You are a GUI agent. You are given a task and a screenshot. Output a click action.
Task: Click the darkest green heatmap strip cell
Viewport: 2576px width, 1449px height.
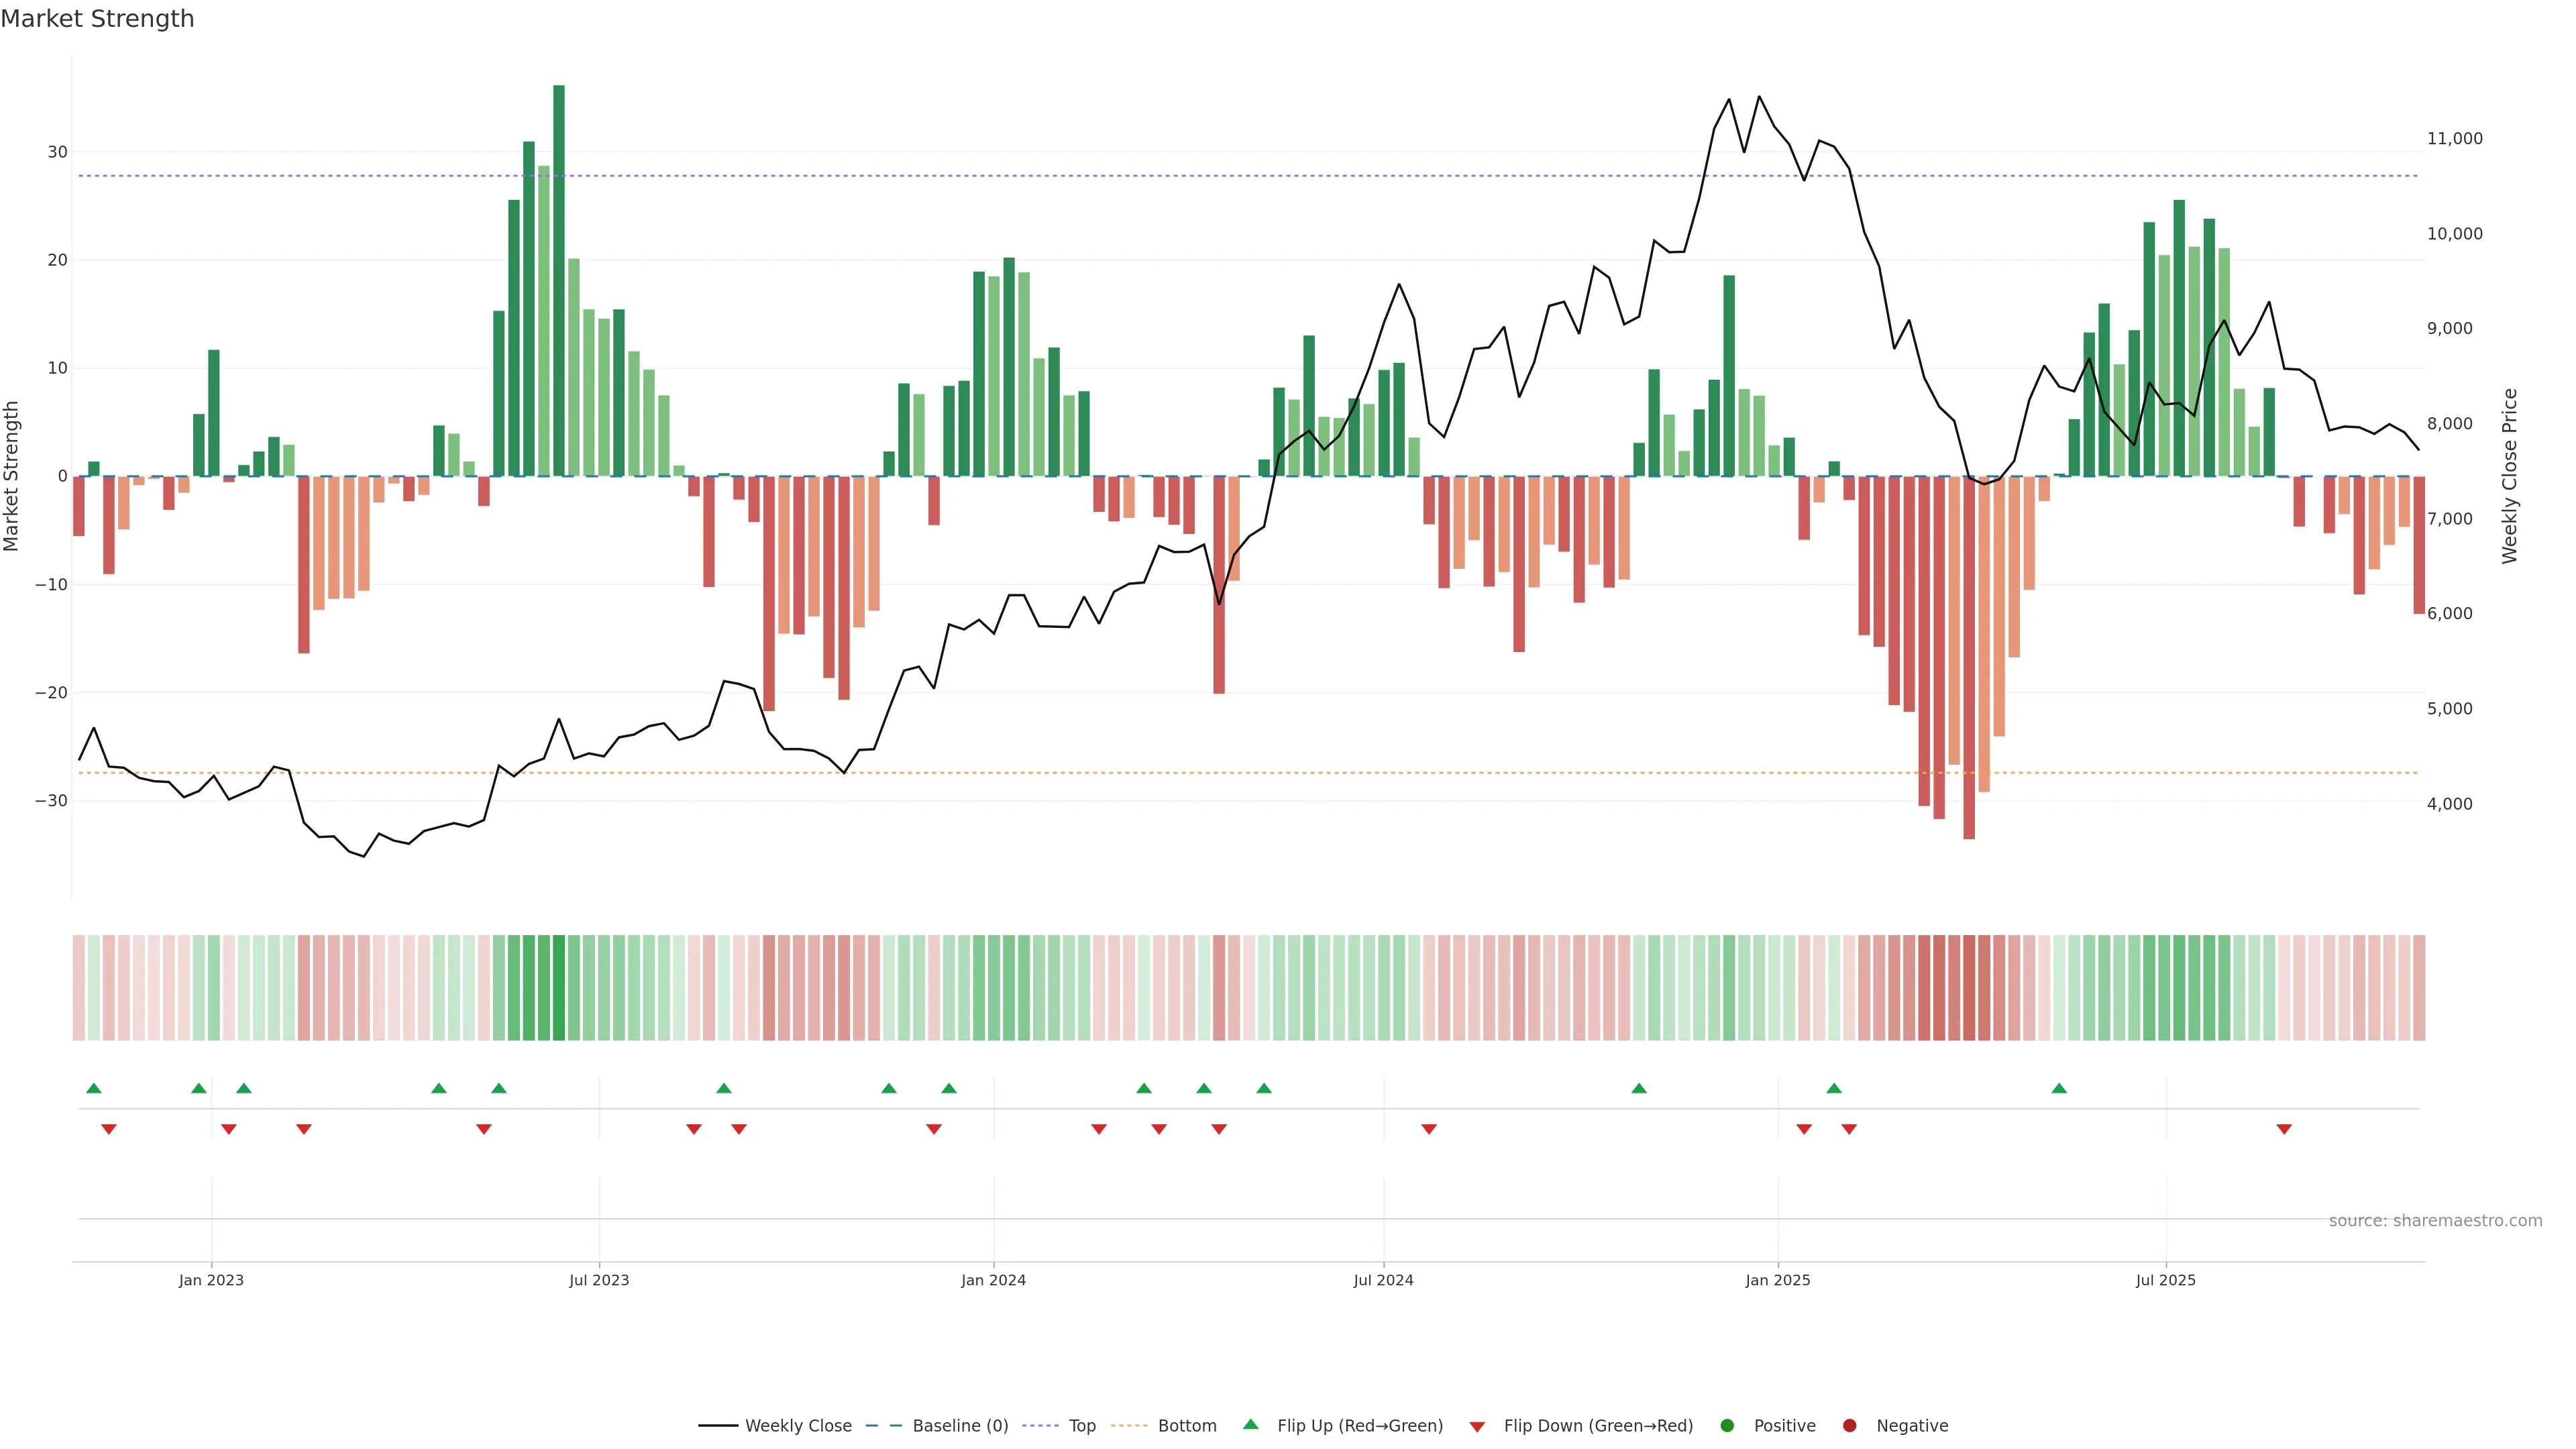point(559,987)
